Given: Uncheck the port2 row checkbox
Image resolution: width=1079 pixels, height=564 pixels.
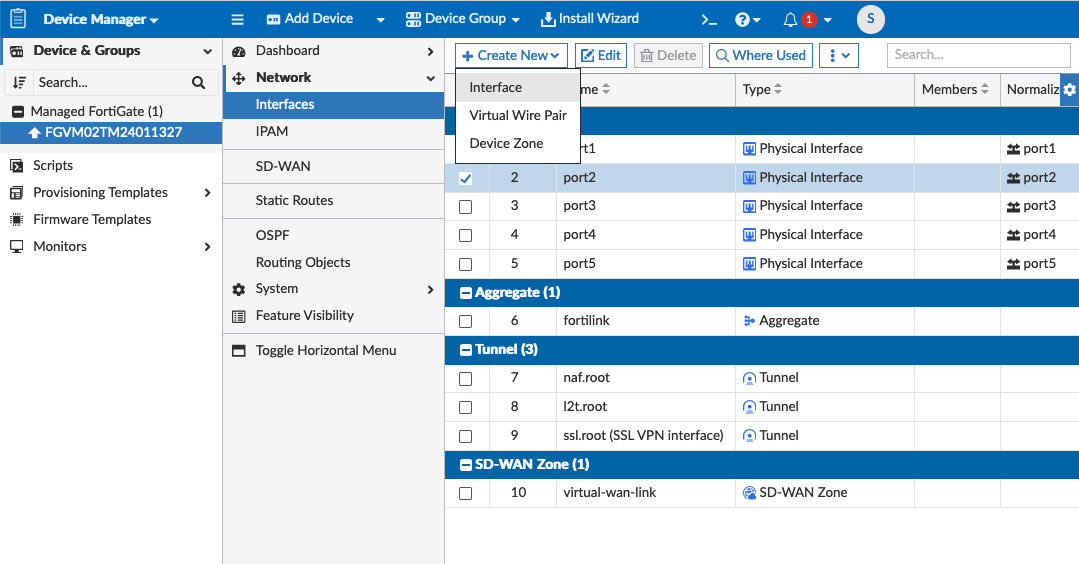Looking at the screenshot, I should (x=466, y=178).
